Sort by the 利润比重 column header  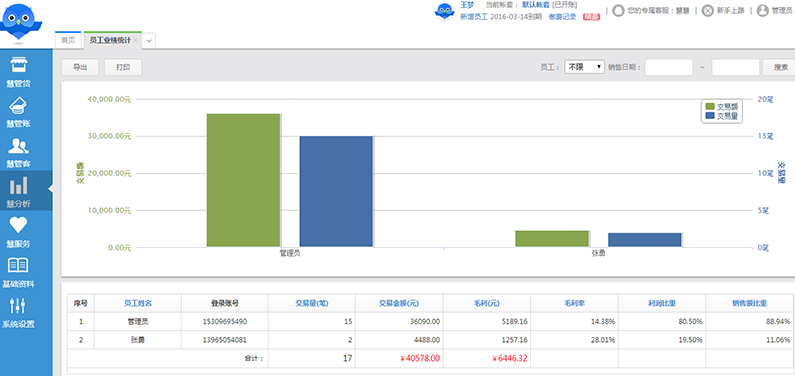click(x=662, y=303)
